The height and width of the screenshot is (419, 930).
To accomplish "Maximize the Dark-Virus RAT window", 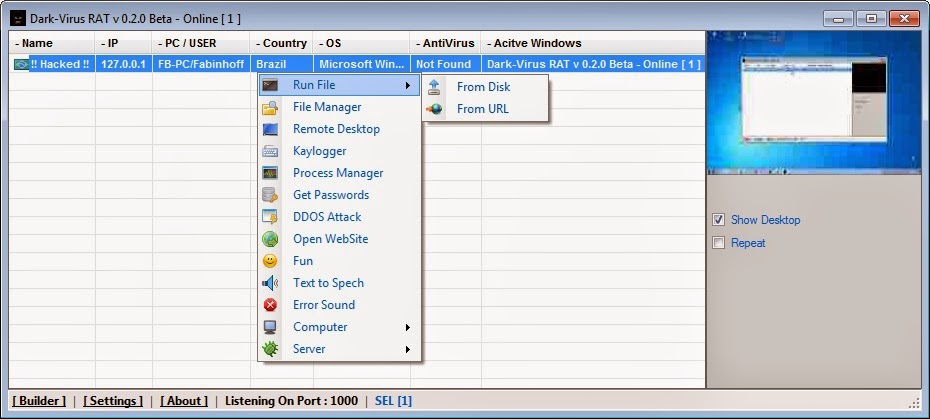I will point(871,18).
